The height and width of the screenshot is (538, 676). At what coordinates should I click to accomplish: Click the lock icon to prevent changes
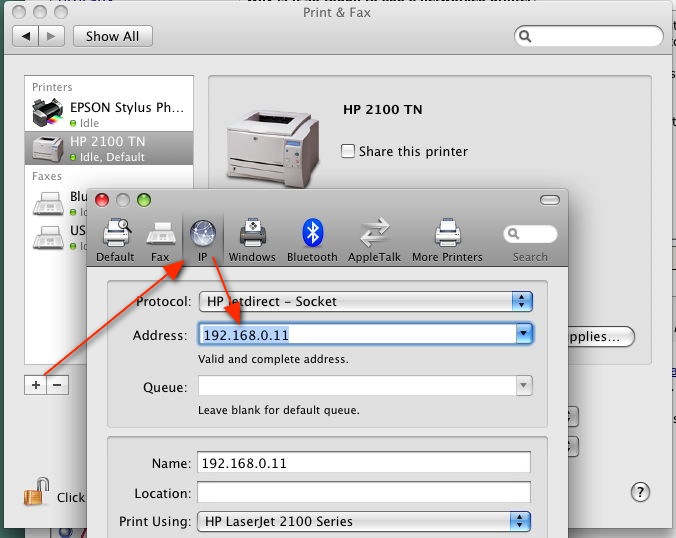pyautogui.click(x=36, y=491)
